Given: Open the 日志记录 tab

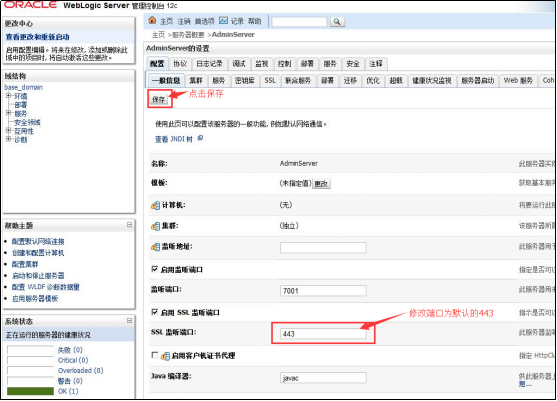Looking at the screenshot, I should (x=209, y=64).
